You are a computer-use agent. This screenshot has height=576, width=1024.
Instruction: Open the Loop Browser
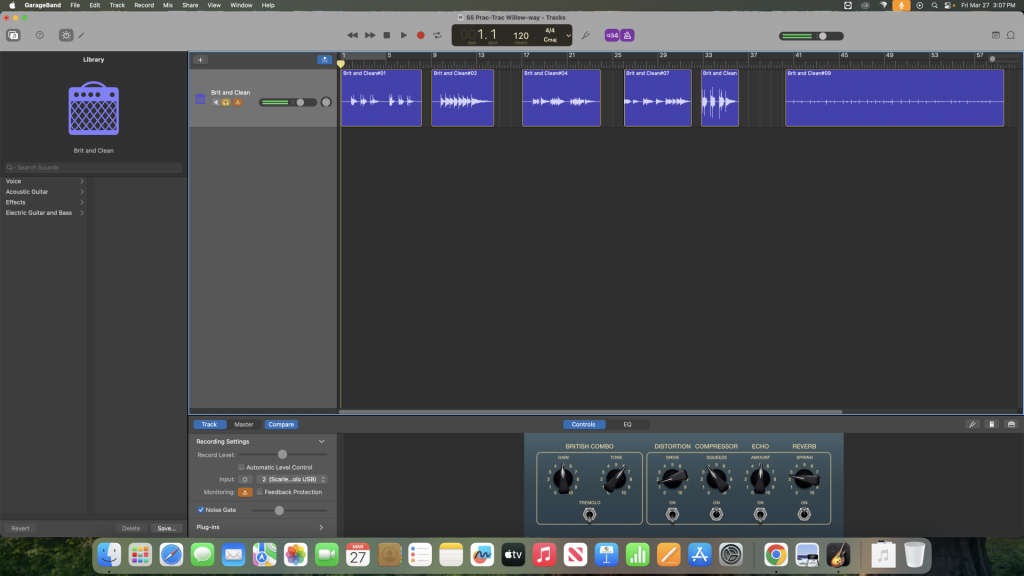point(1011,35)
